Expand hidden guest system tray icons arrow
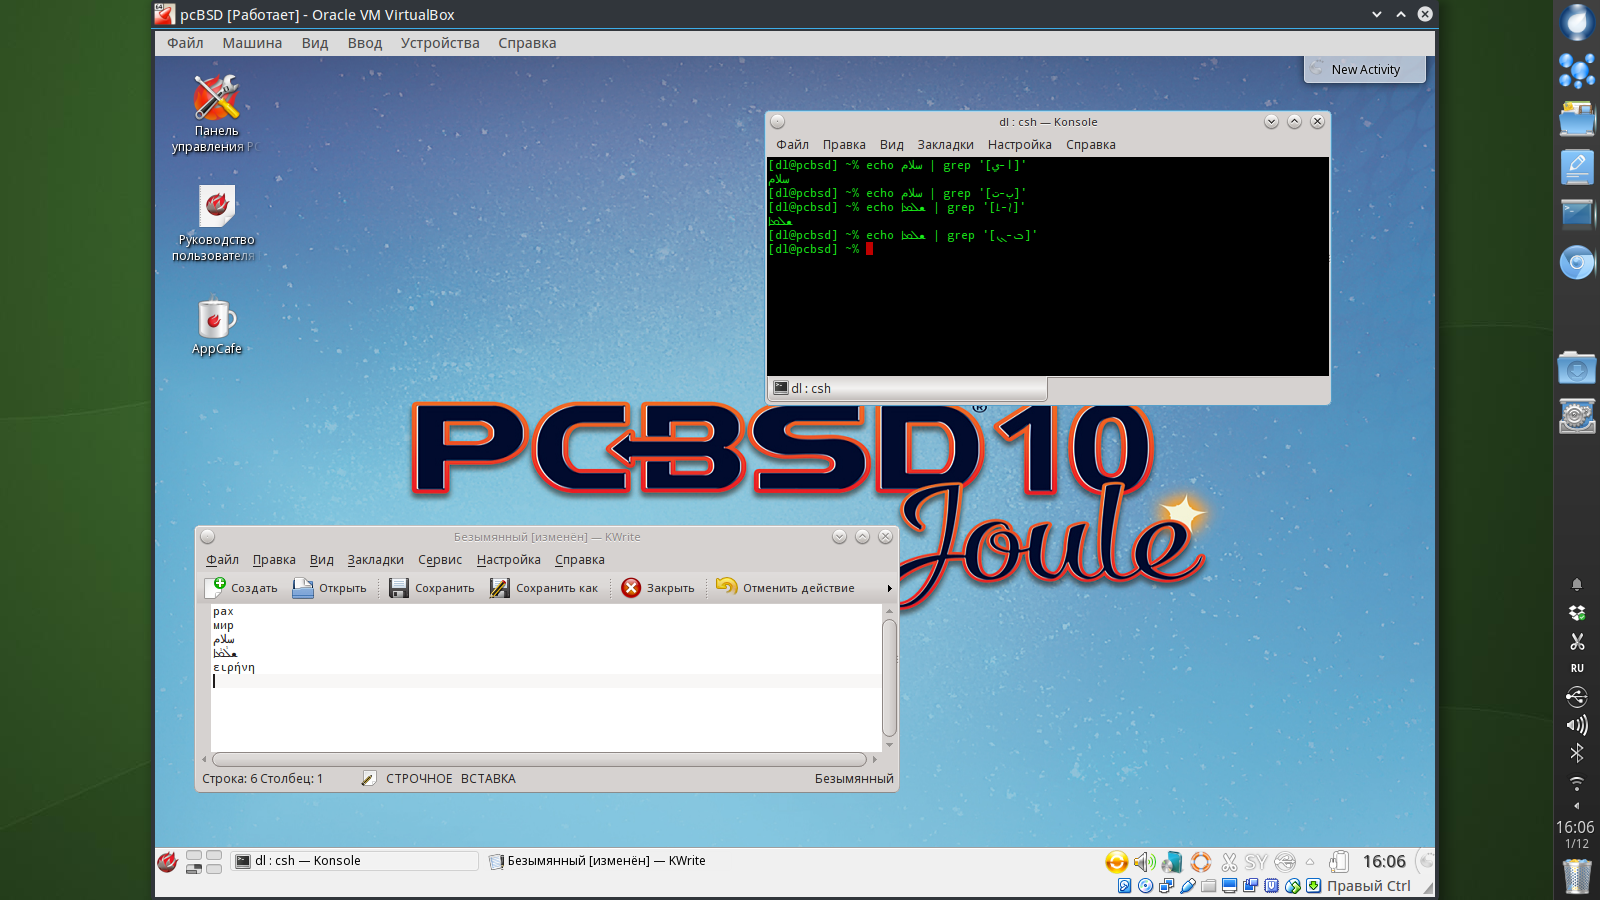The height and width of the screenshot is (900, 1600). pos(1310,861)
